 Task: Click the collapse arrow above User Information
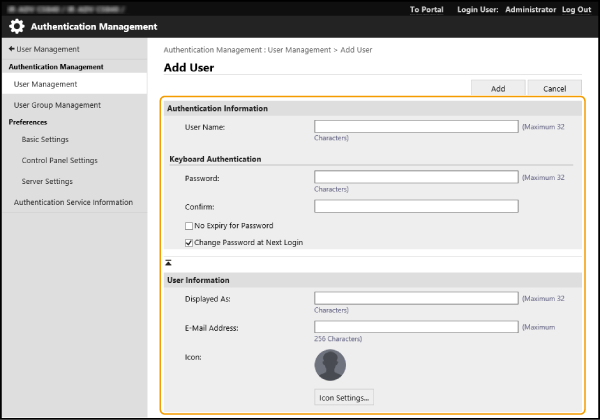click(169, 262)
